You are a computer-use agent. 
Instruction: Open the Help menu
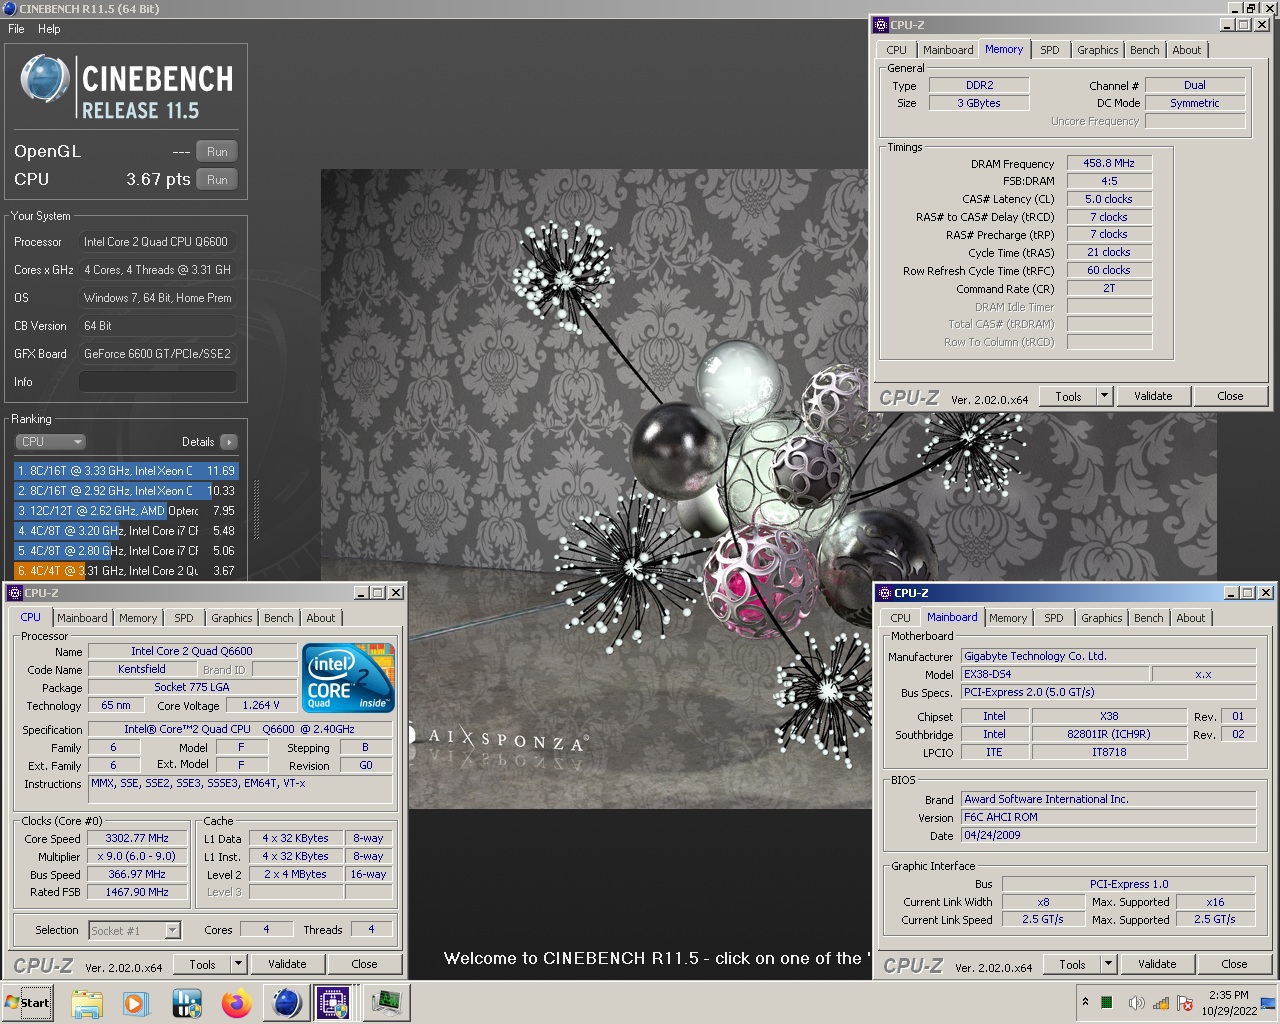[49, 29]
